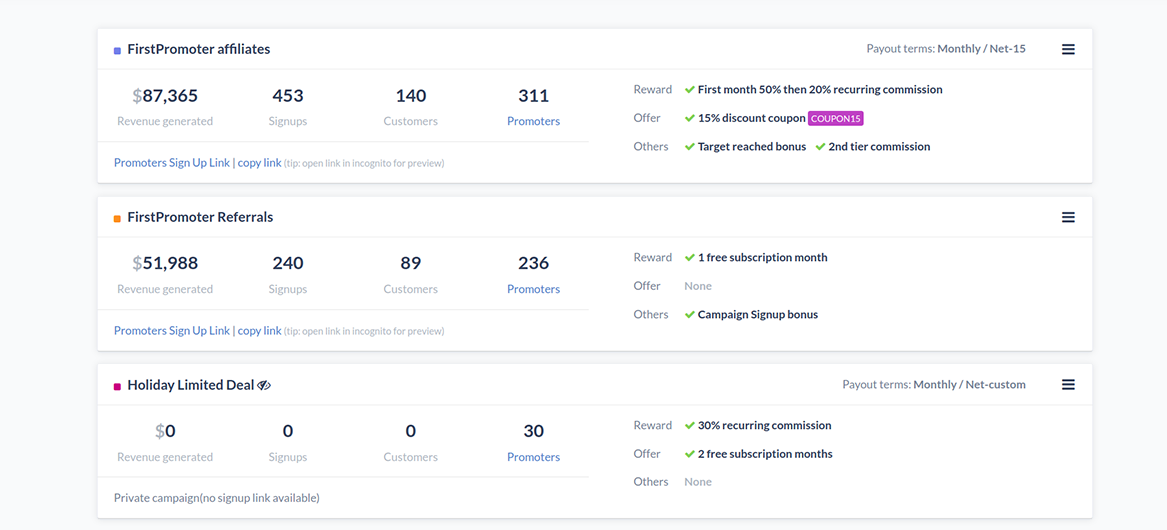Click copy link in FirstPromoter Referrals card
The height and width of the screenshot is (530, 1167).
click(x=260, y=331)
